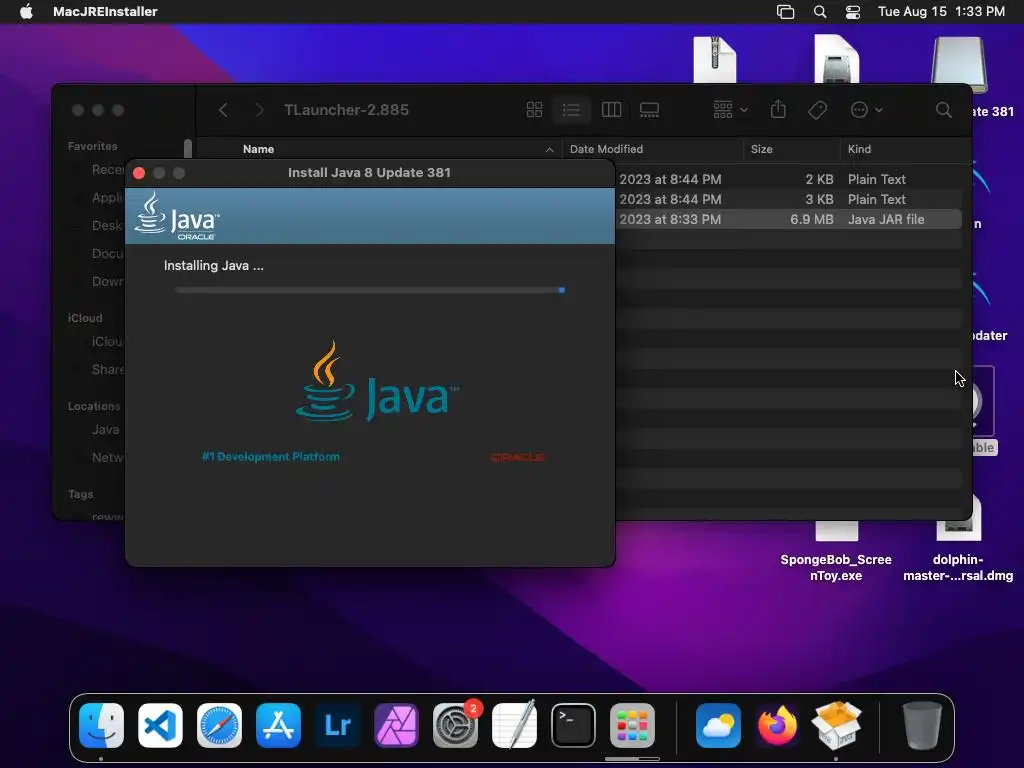Switch Finder to gallery view

[x=649, y=110]
